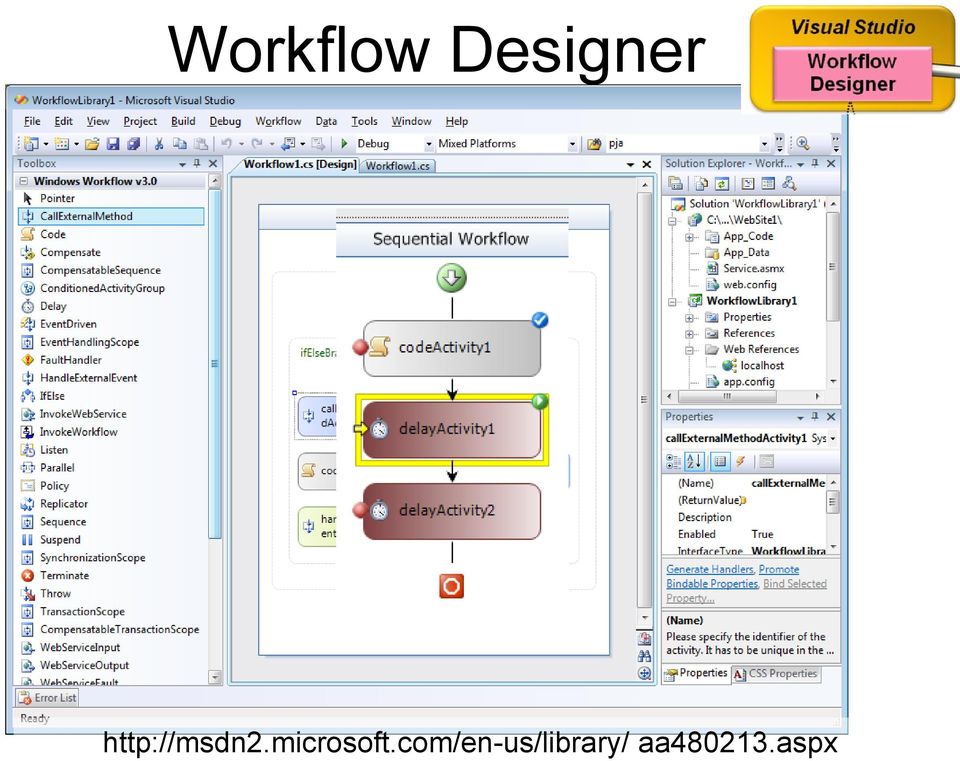
Task: Open the Build menu
Action: [x=183, y=121]
